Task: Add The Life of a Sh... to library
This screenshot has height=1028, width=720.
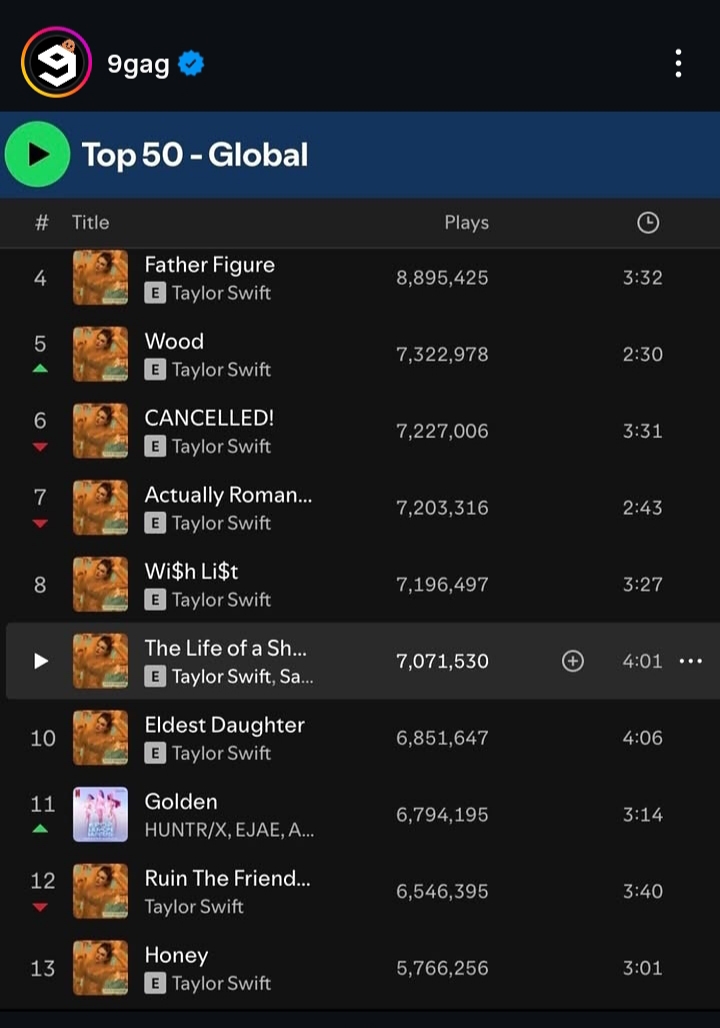Action: (572, 661)
